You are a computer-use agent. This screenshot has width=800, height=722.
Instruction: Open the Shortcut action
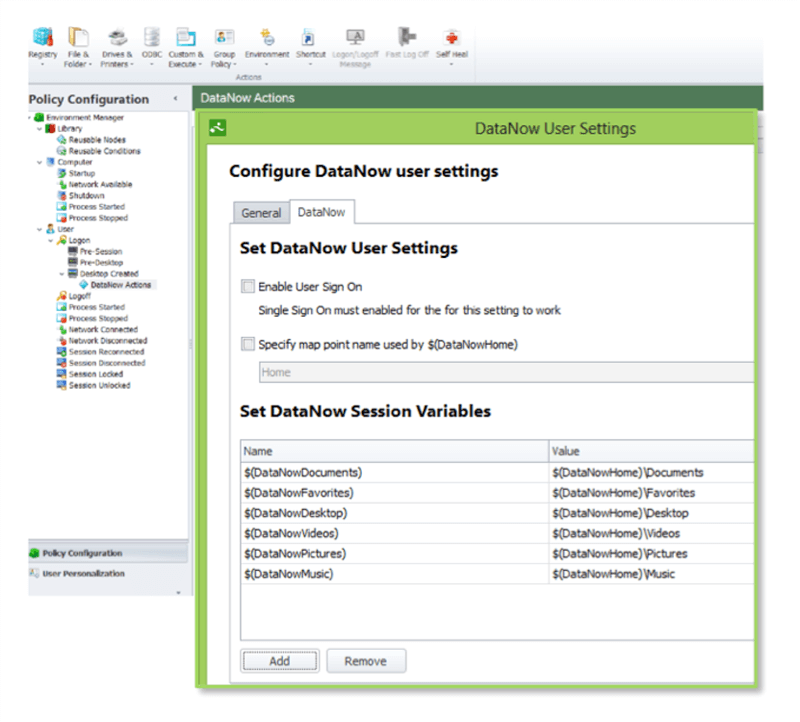point(310,47)
